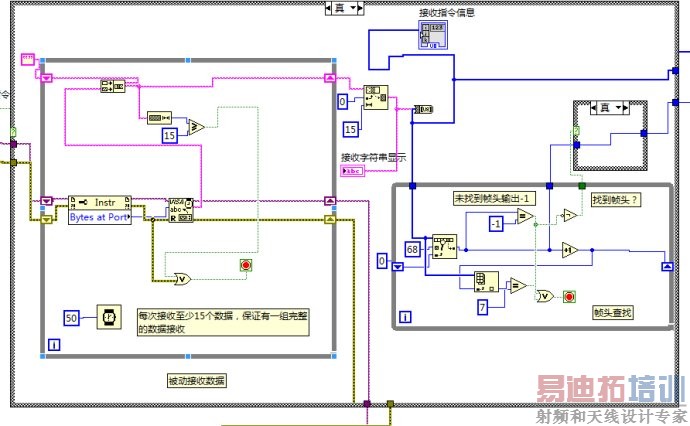Select the empty pink string constant at top left

28,59
